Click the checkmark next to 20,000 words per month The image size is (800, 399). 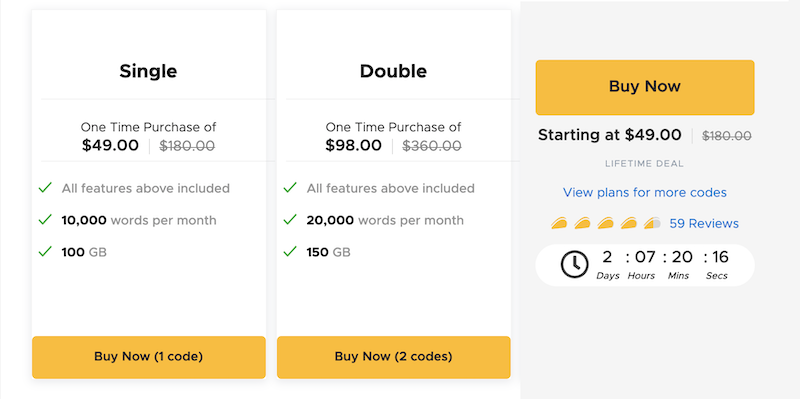pos(290,219)
